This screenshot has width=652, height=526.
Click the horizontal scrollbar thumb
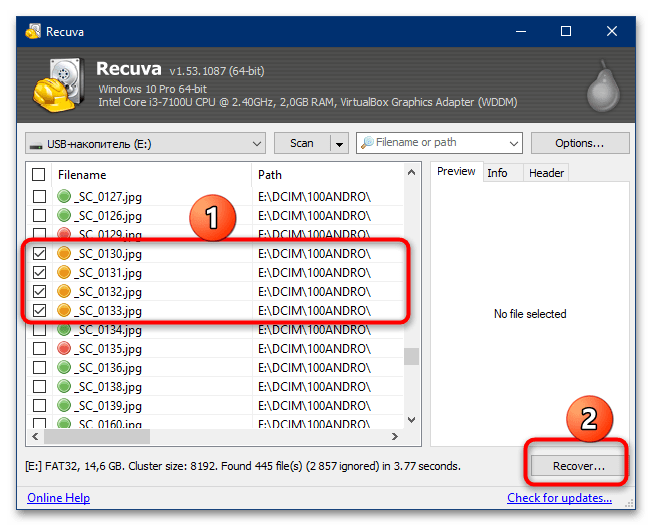pyautogui.click(x=97, y=437)
